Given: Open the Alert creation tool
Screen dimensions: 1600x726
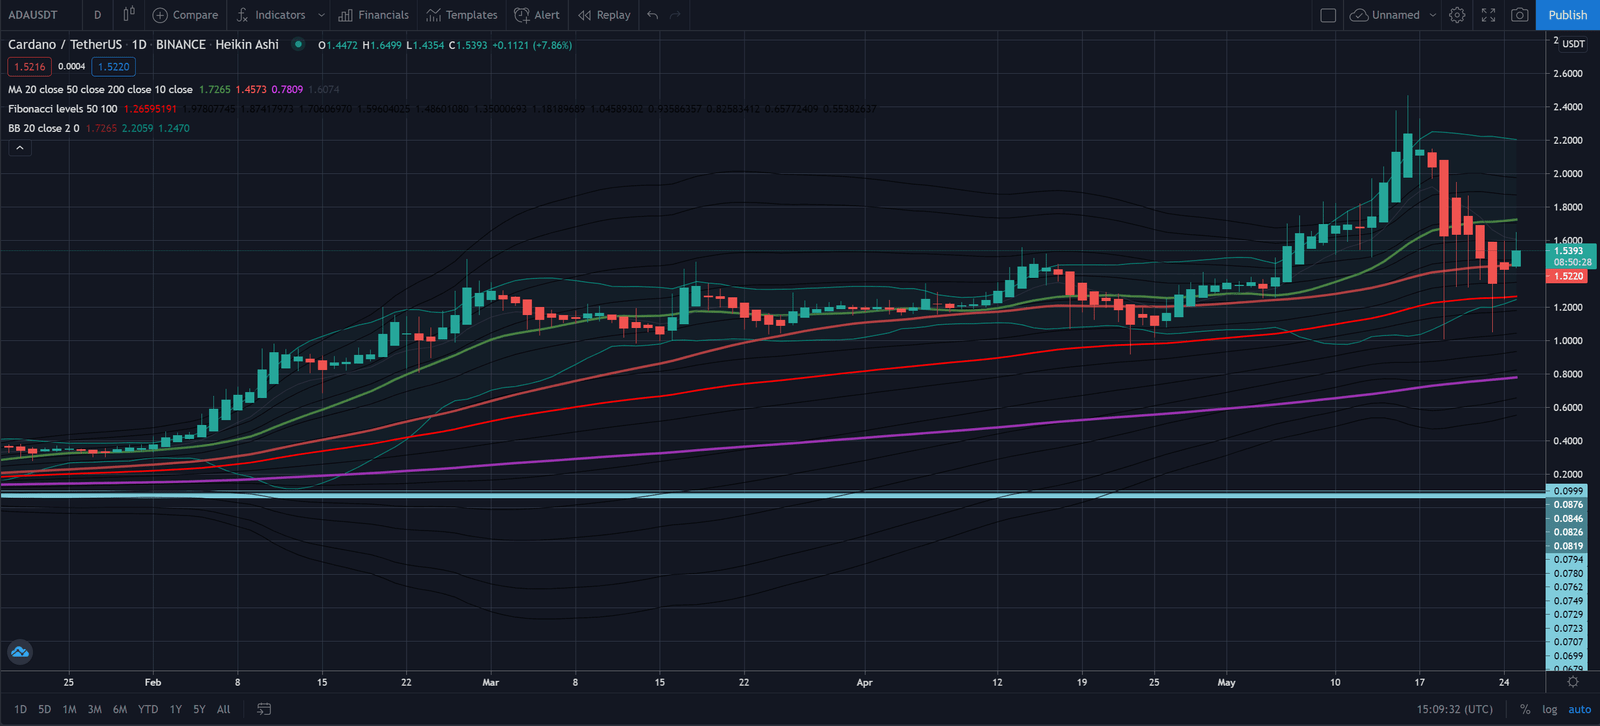Looking at the screenshot, I should [x=537, y=15].
